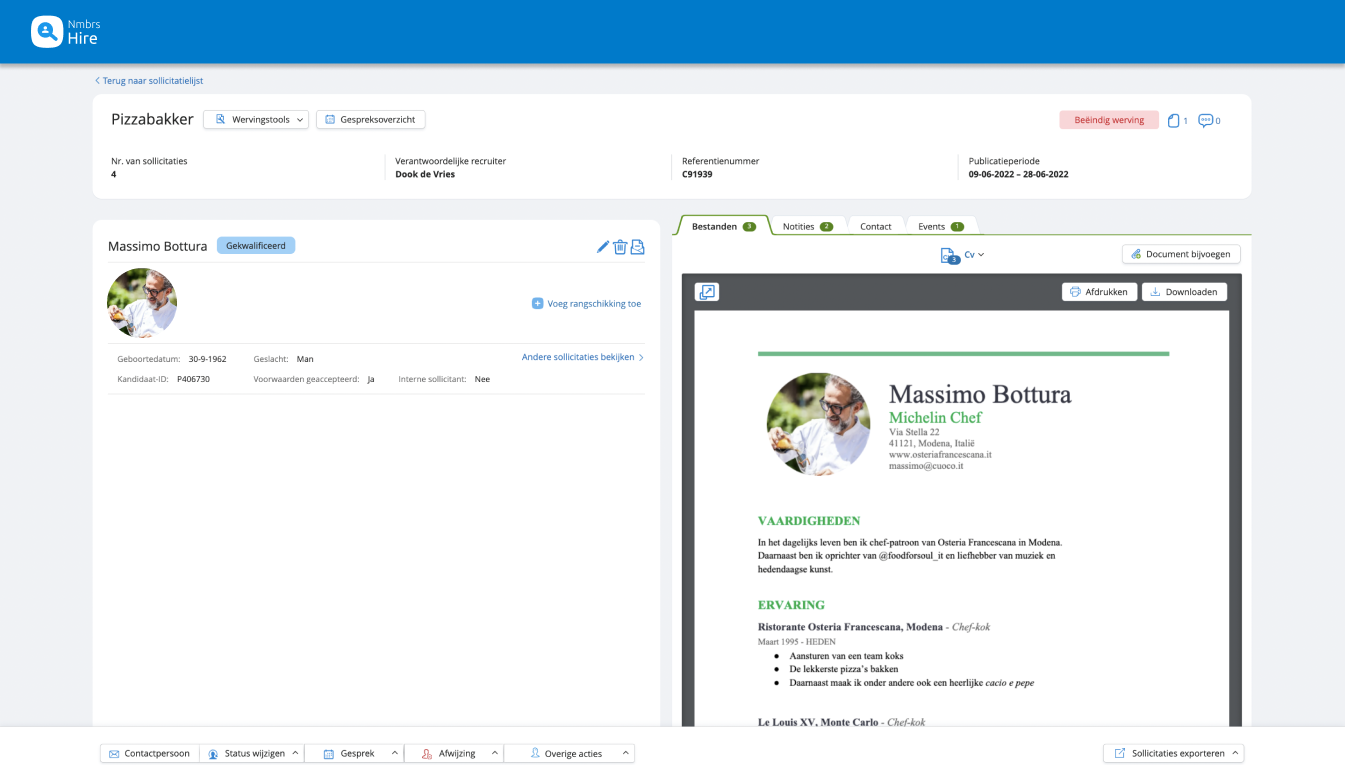Click birthdate value 30-9-1962
1345x765 pixels.
tap(207, 359)
